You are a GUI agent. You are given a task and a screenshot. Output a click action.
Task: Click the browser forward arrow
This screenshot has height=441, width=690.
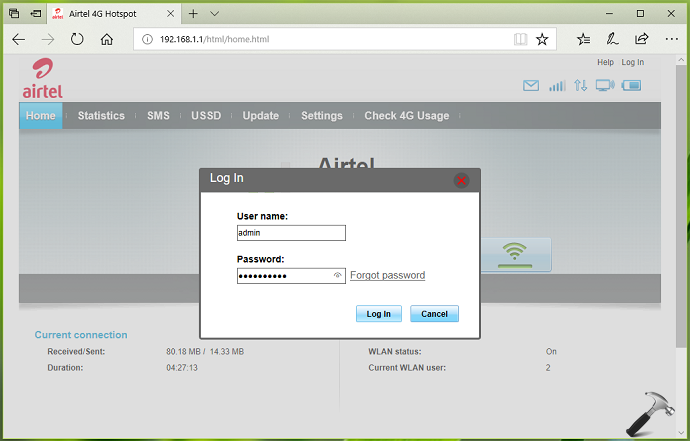(48, 39)
